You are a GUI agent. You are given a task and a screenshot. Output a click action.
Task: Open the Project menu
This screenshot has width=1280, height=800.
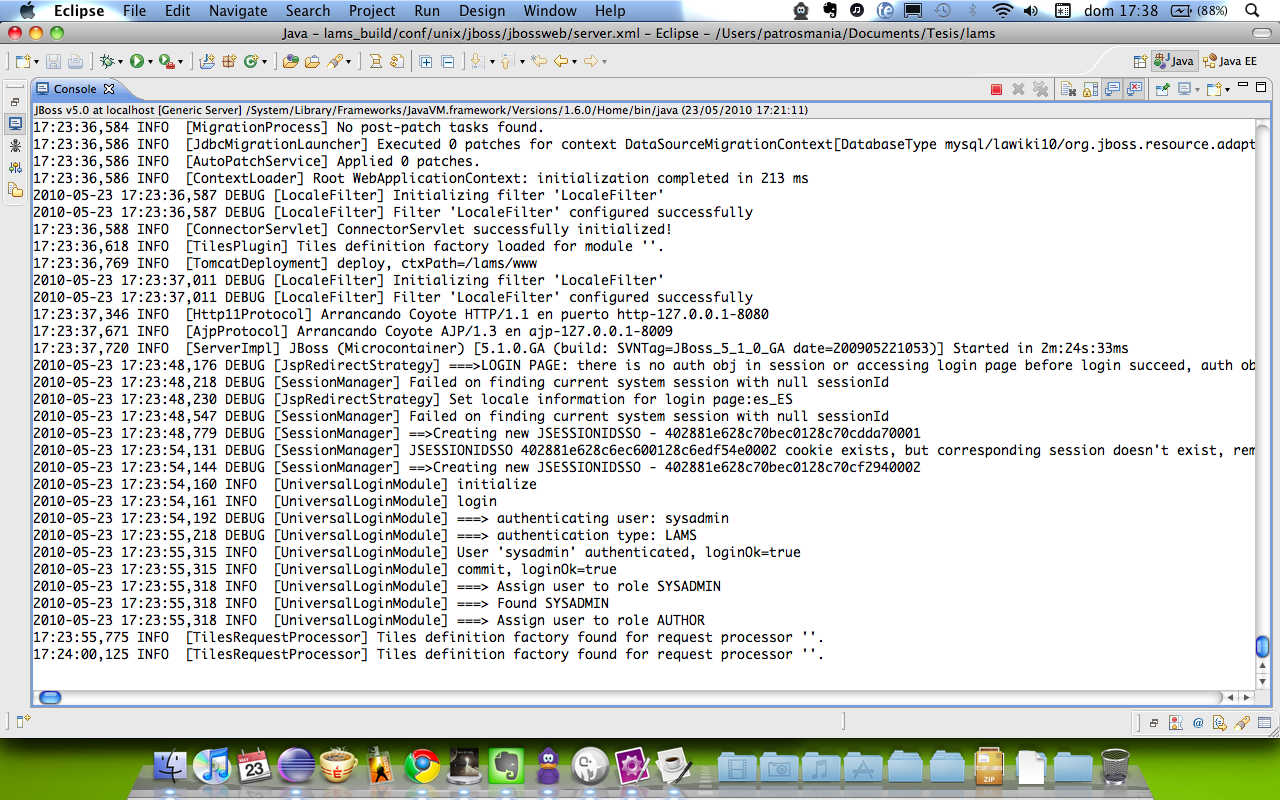(x=372, y=11)
